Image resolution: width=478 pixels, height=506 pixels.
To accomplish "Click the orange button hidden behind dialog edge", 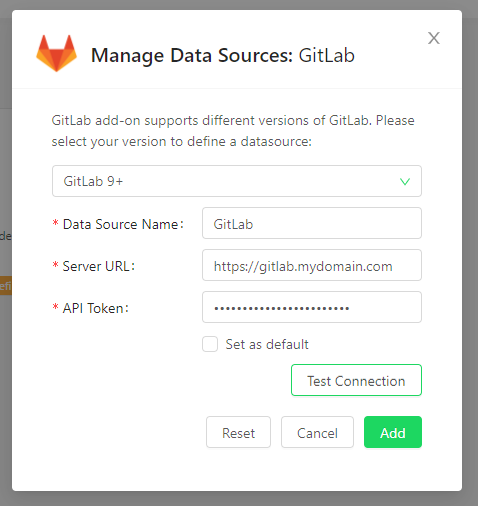I will (x=6, y=285).
